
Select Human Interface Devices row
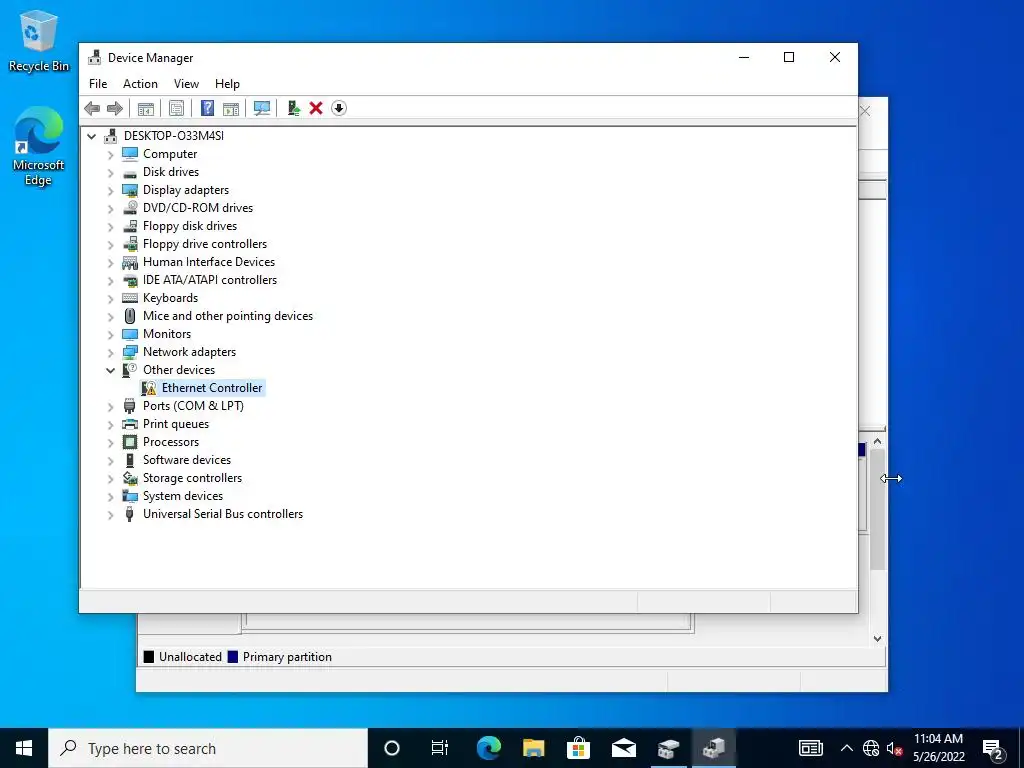click(x=208, y=262)
